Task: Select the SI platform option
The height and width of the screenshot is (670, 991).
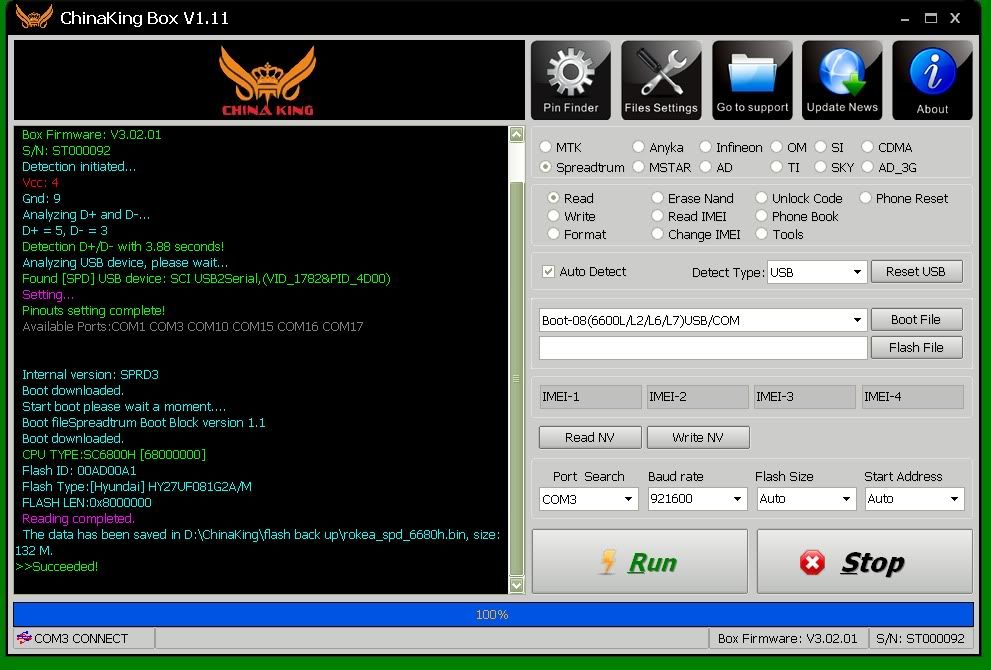Action: (820, 147)
